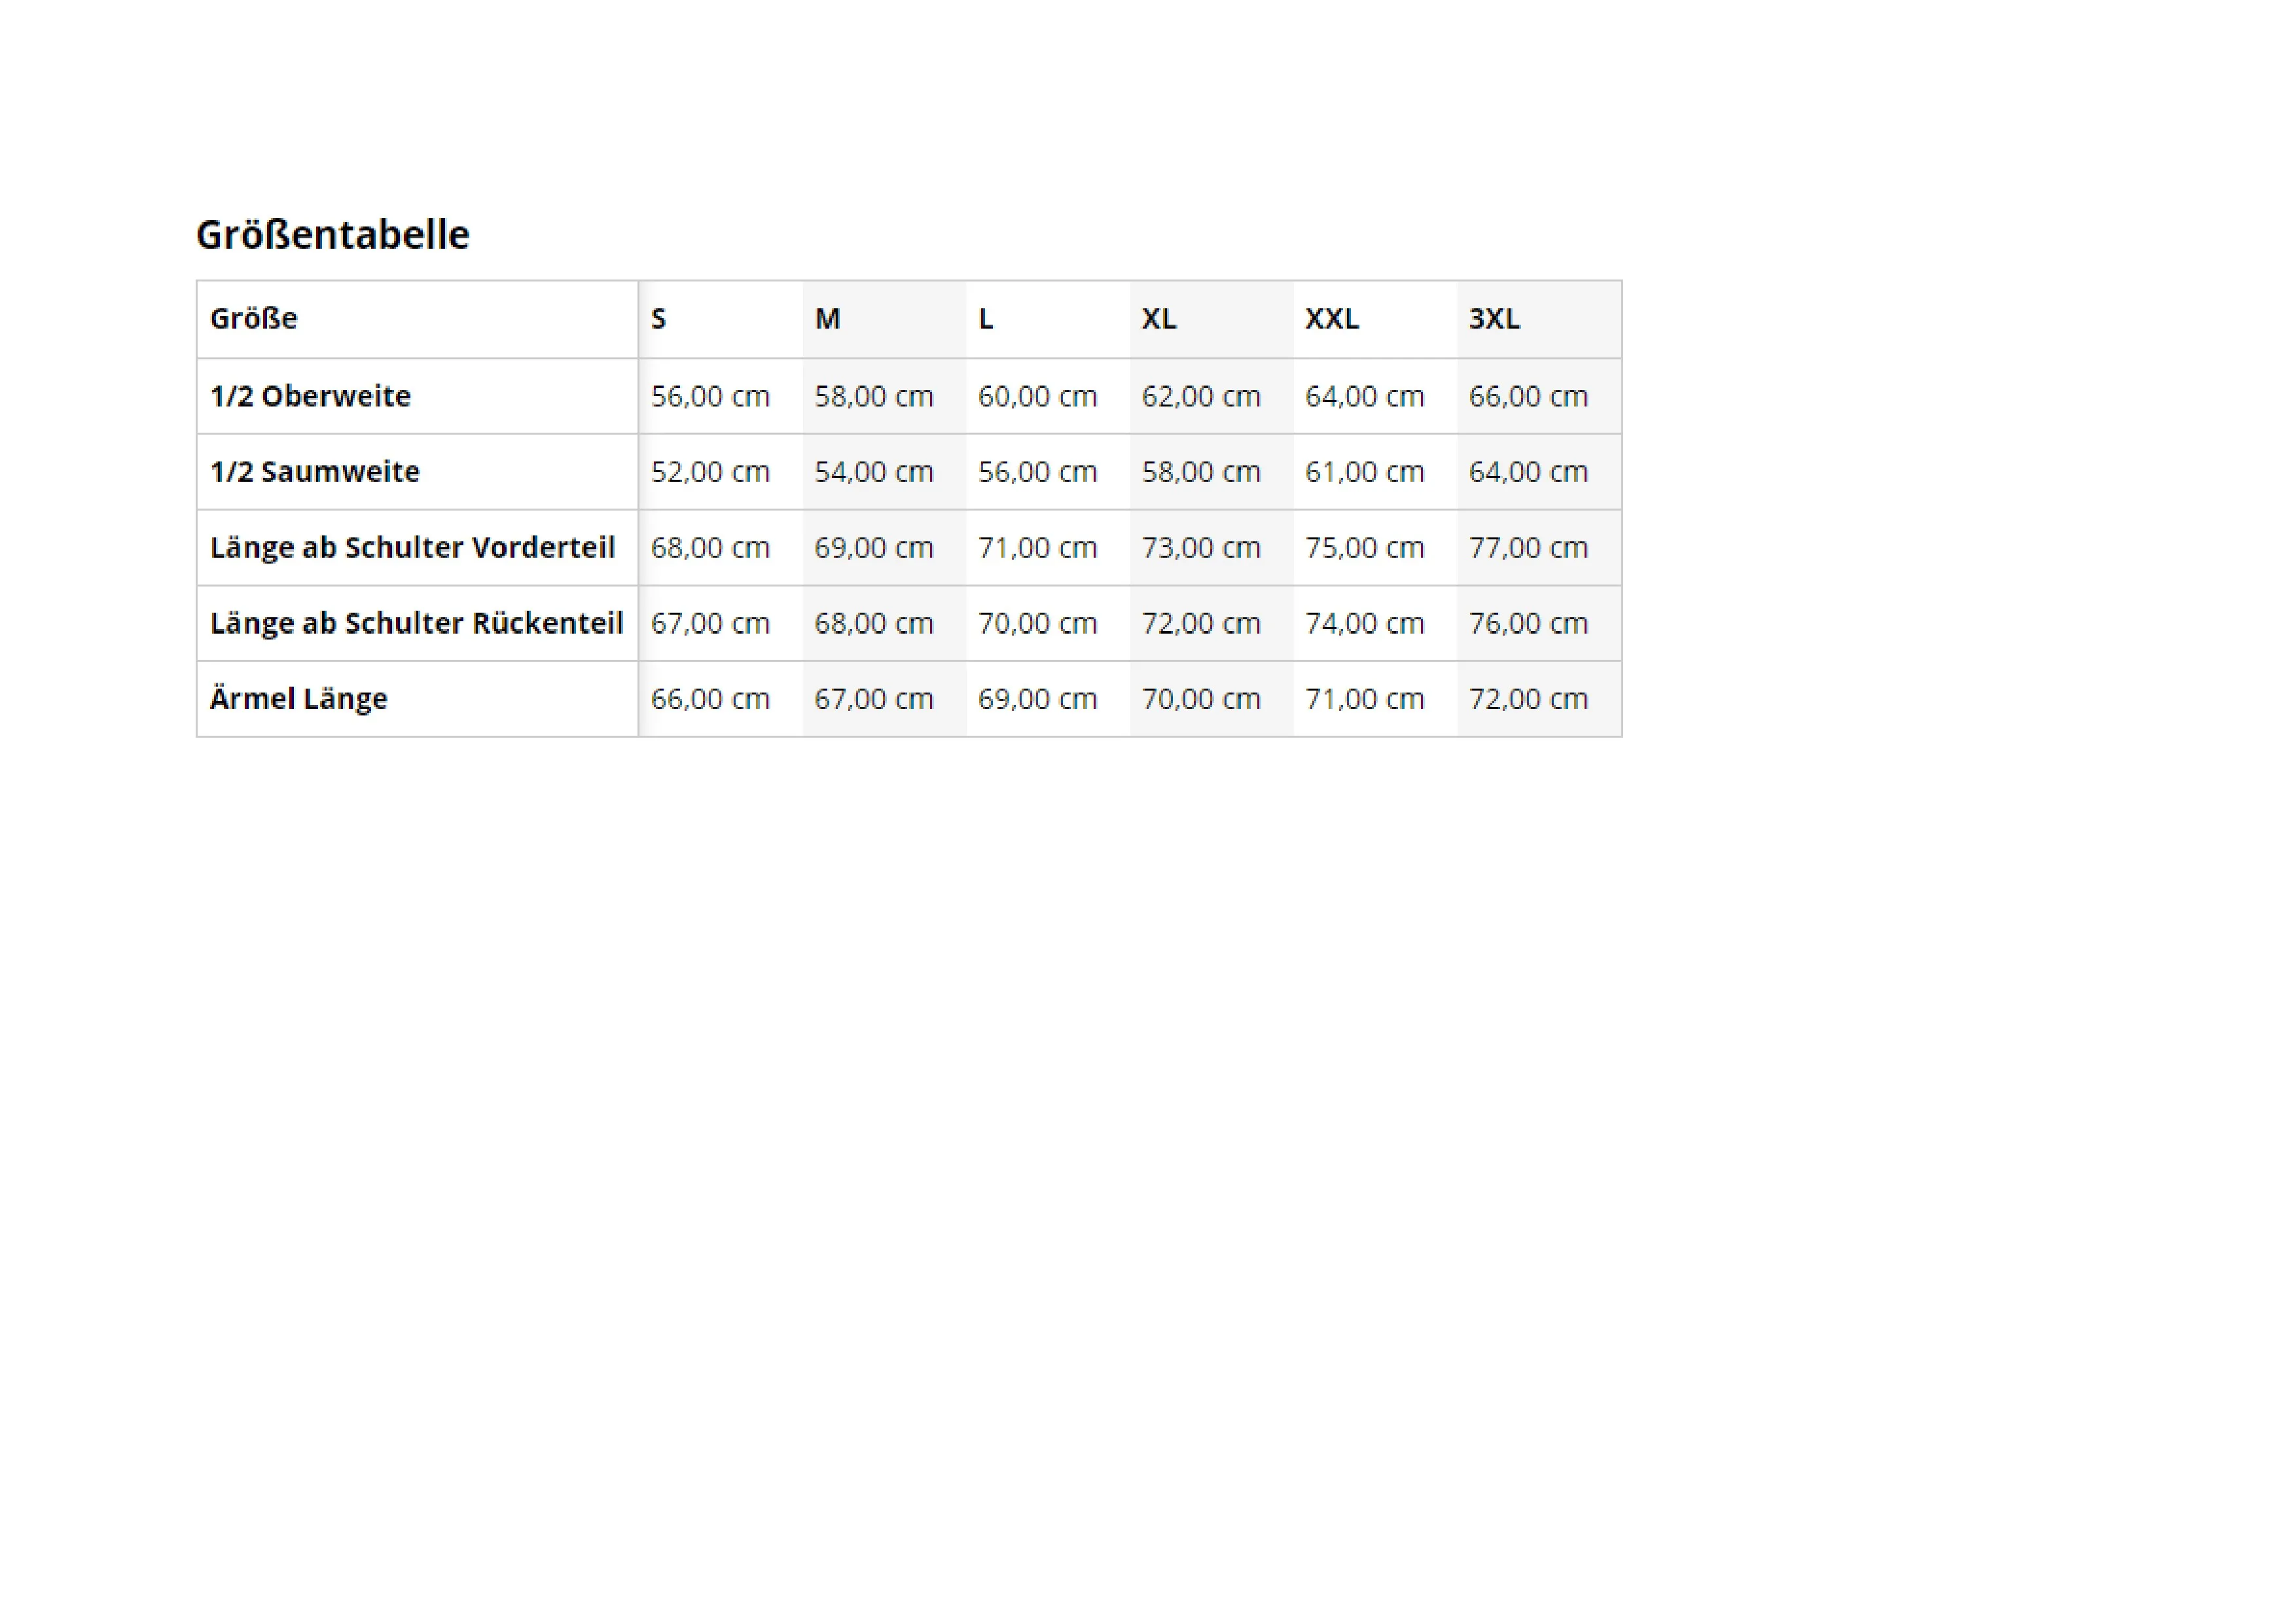Click the Rückenteil S value 67,00 cm
This screenshot has height=1624, width=2296.
pos(710,624)
